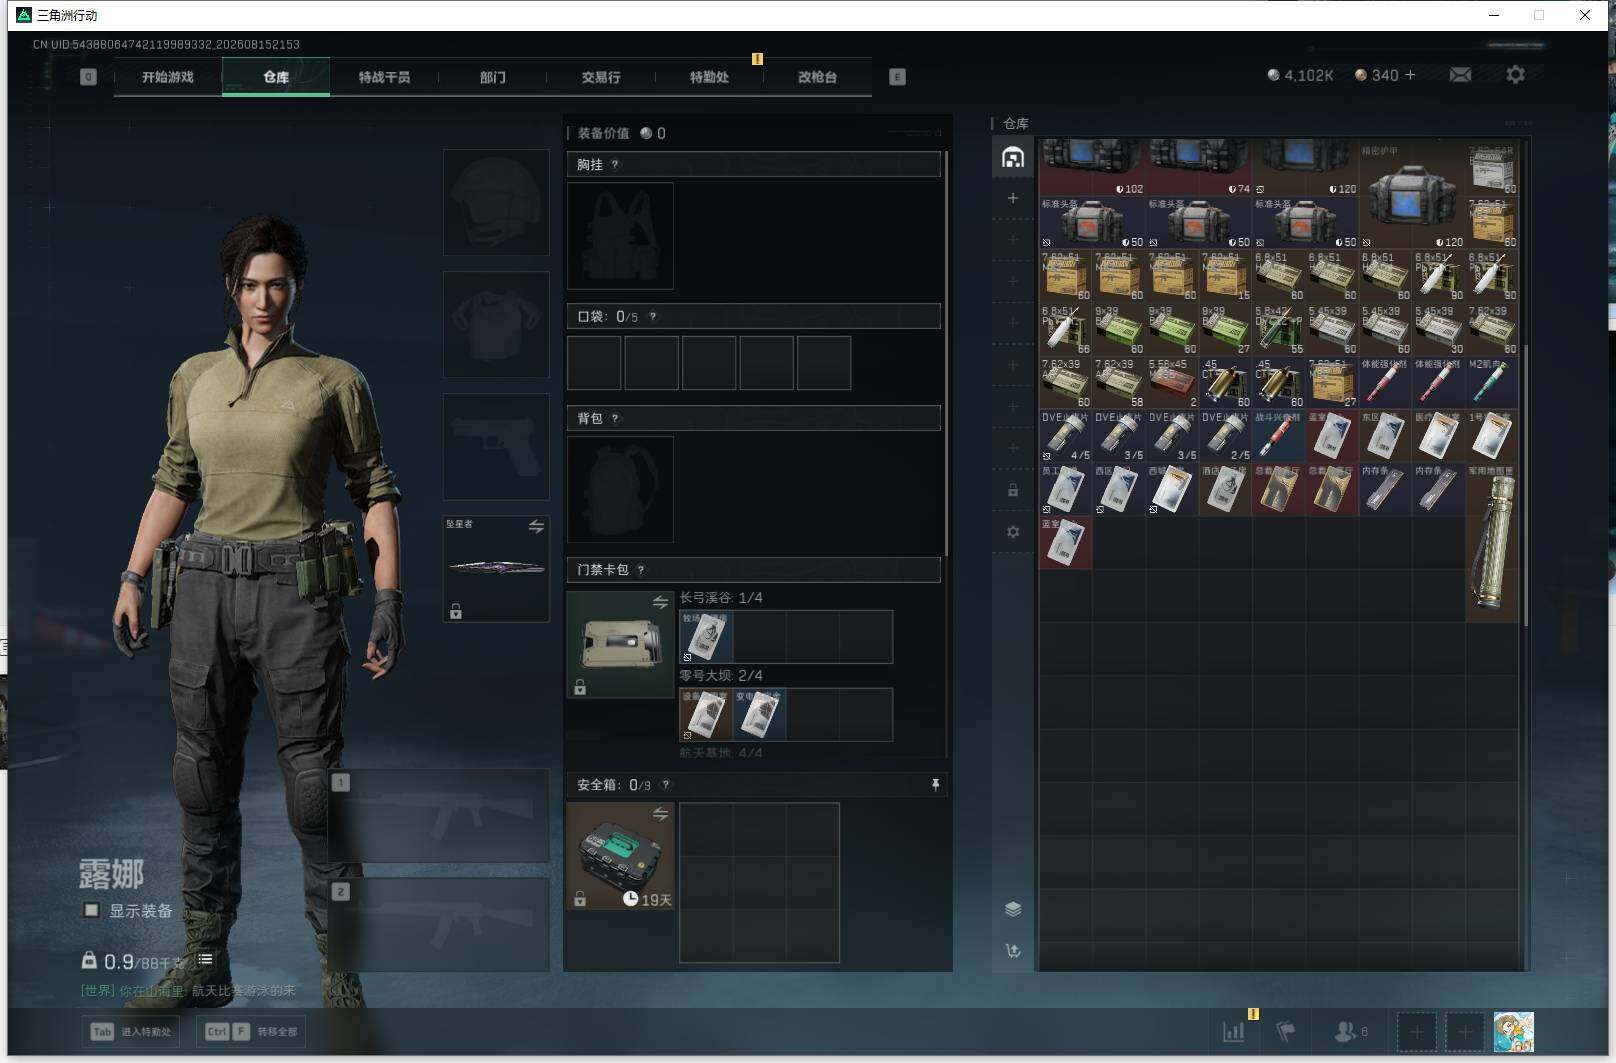Click primary weapon slot 1
Image resolution: width=1616 pixels, height=1063 pixels.
pyautogui.click(x=439, y=816)
